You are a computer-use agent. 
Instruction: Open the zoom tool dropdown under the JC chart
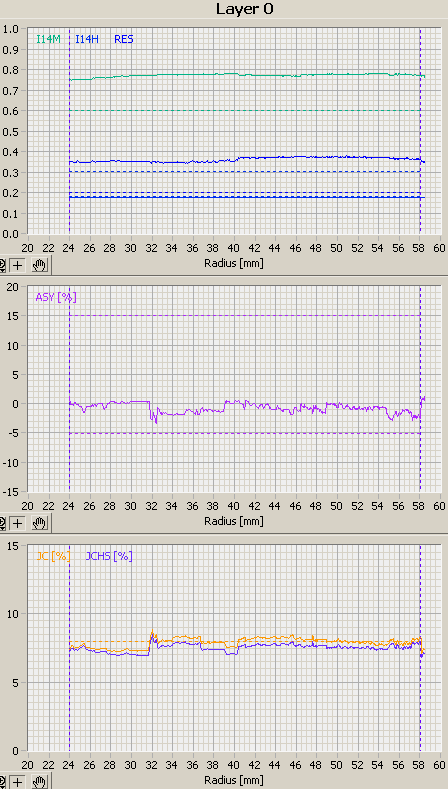3,782
